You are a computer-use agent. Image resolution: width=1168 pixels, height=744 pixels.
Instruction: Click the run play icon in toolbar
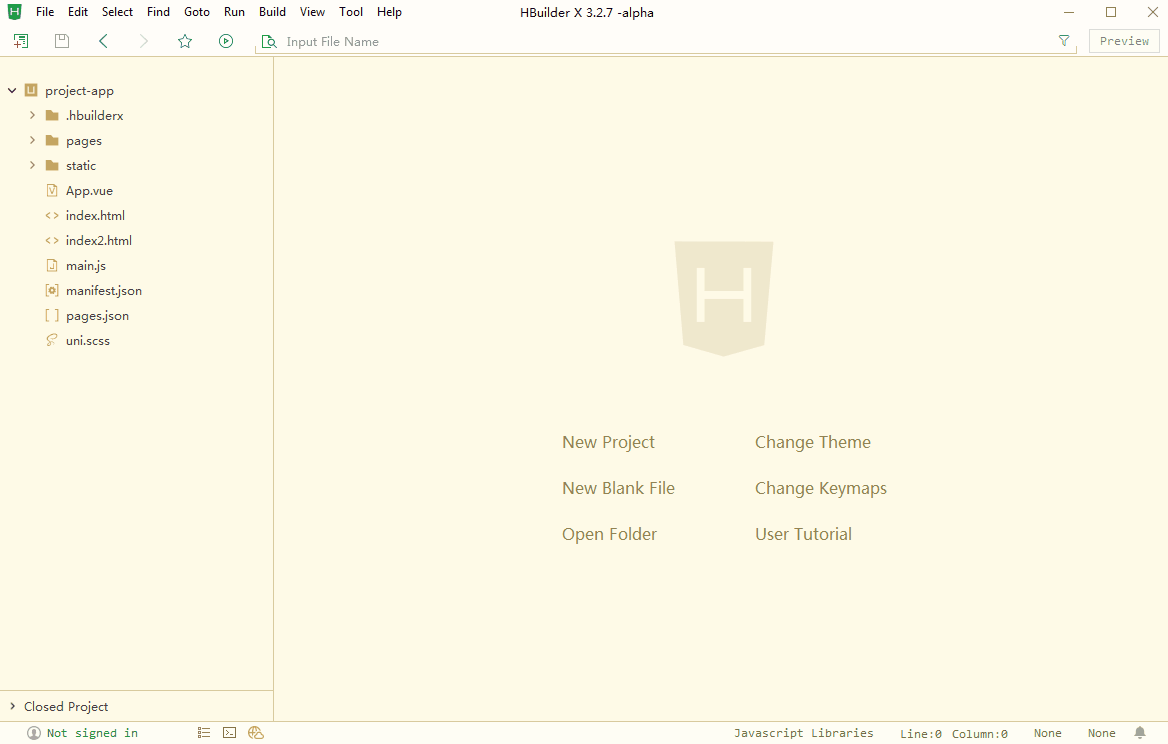point(226,41)
